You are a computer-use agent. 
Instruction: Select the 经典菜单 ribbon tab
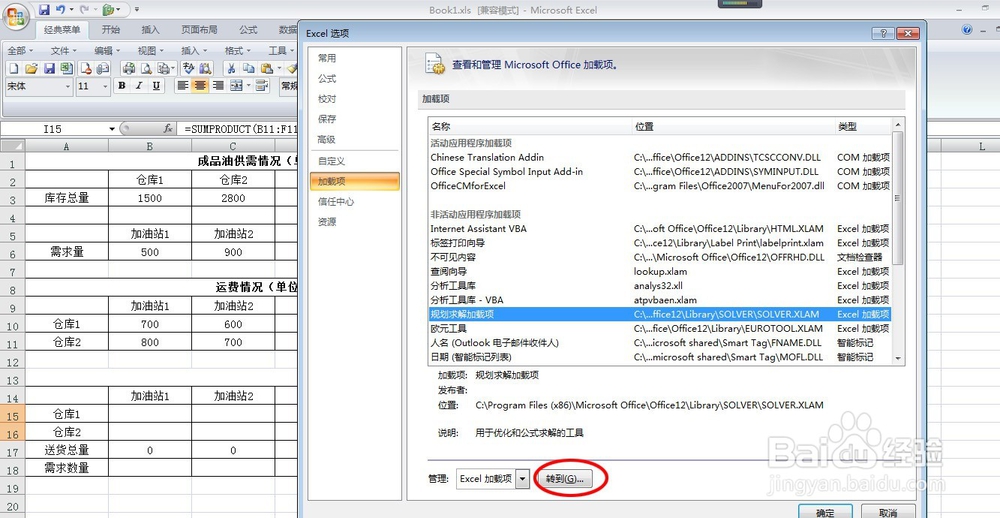point(62,29)
